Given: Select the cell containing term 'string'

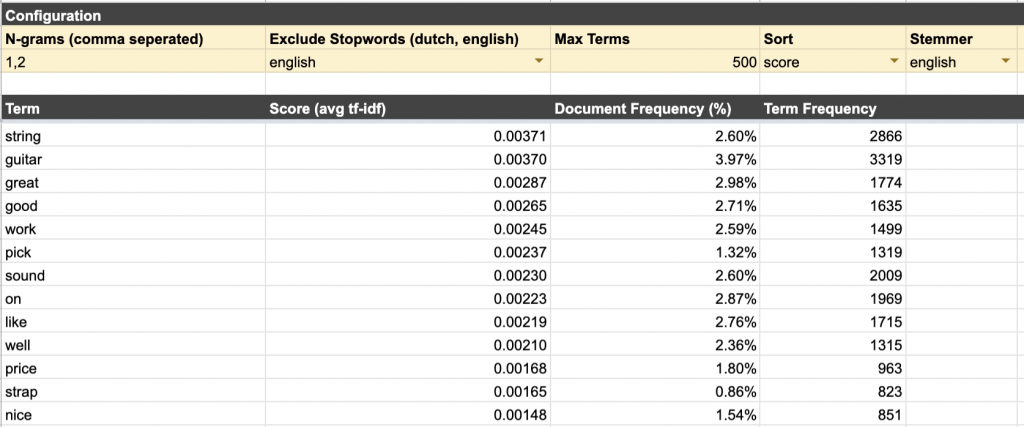Looking at the screenshot, I should coord(134,134).
